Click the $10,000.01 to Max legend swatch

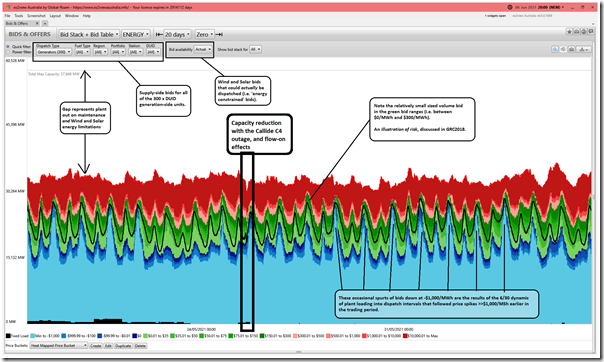(x=405, y=336)
